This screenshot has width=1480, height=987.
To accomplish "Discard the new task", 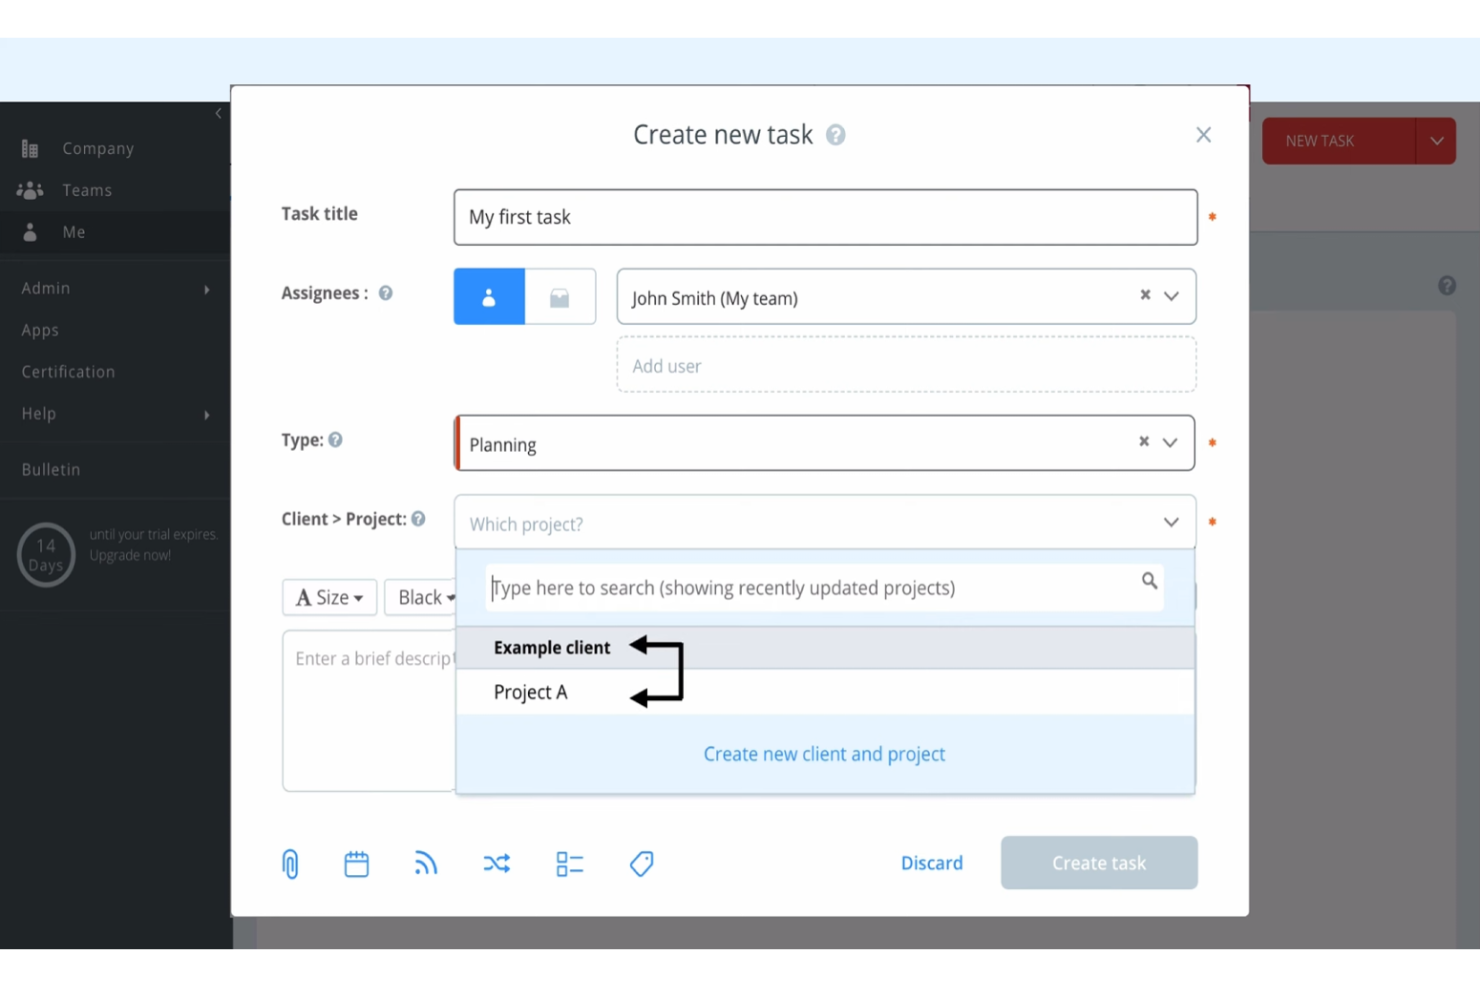I will (931, 863).
